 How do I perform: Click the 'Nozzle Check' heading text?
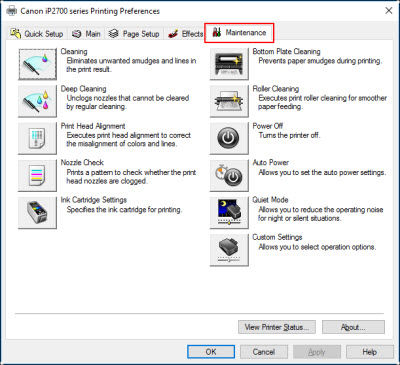coord(82,162)
